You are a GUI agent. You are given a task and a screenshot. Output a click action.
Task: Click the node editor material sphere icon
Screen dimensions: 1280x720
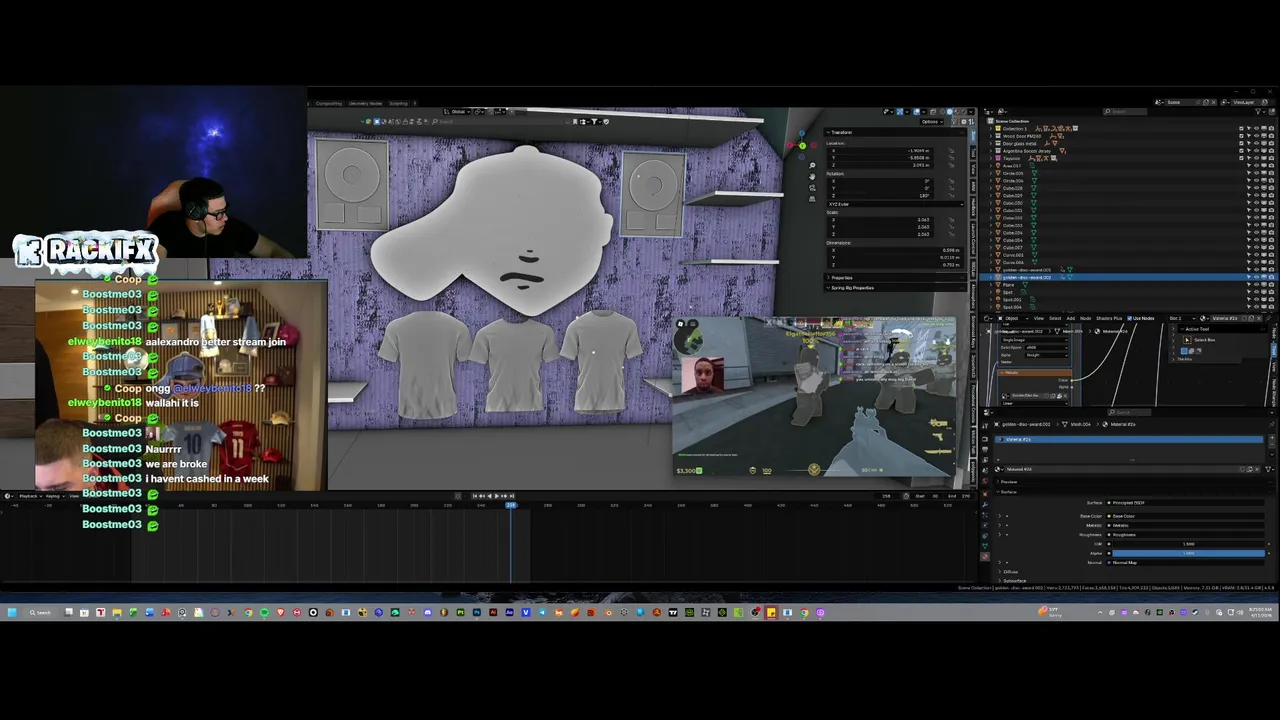[x=1203, y=318]
